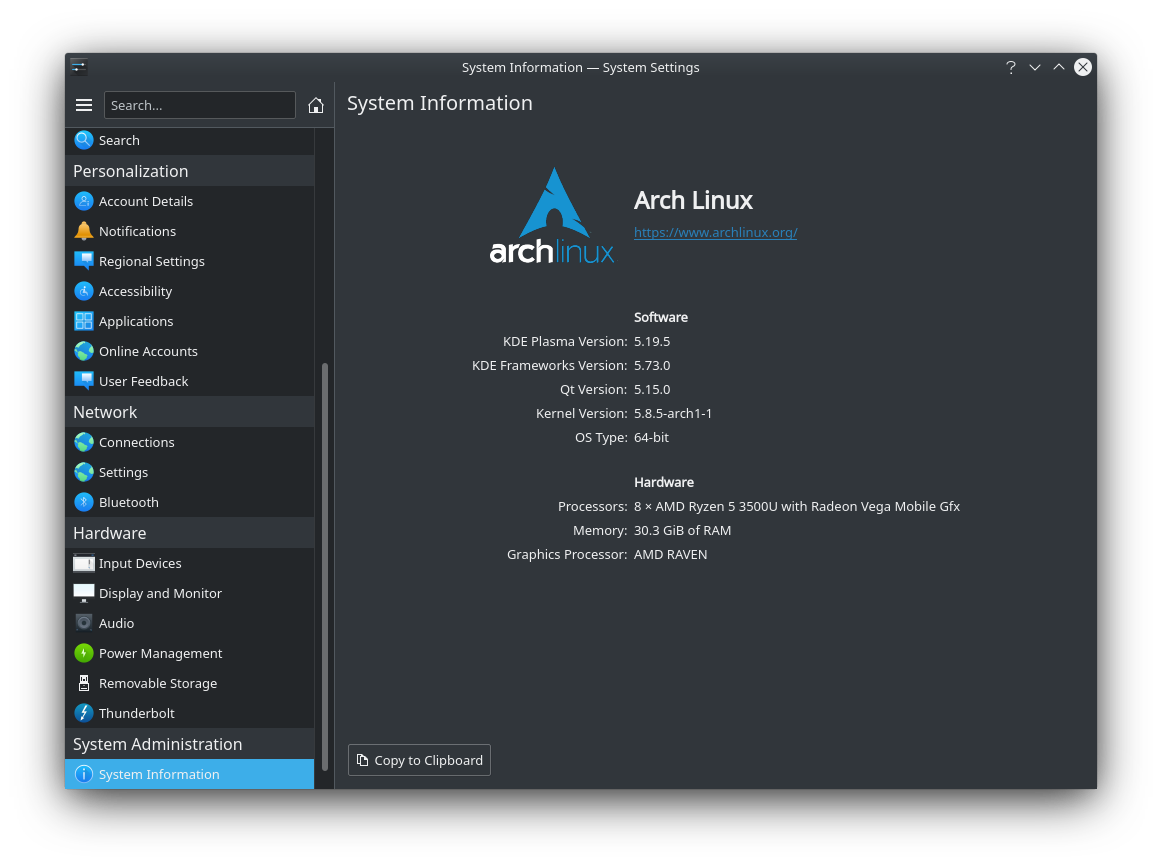
Task: Select System Information in System Administration
Action: (159, 774)
